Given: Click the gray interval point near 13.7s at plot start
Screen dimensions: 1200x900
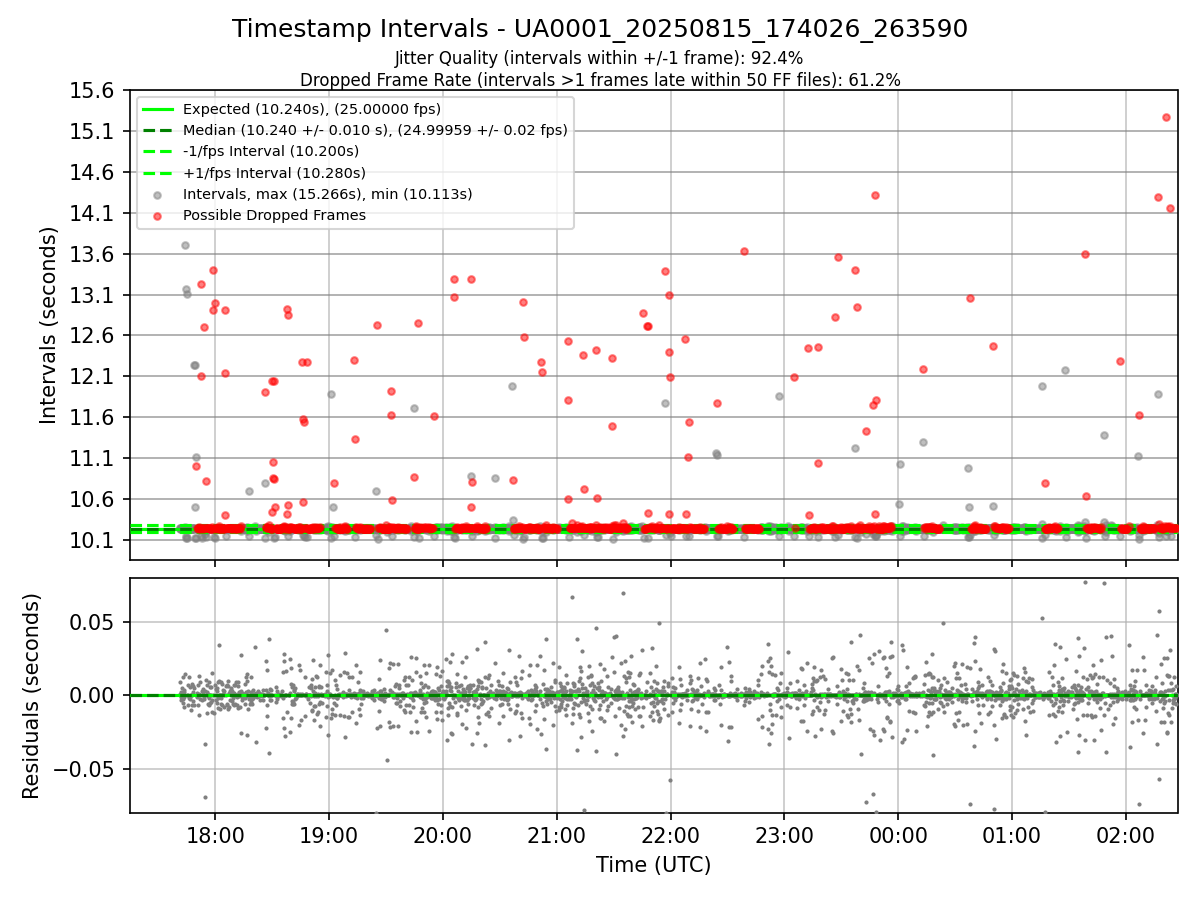Looking at the screenshot, I should [185, 245].
